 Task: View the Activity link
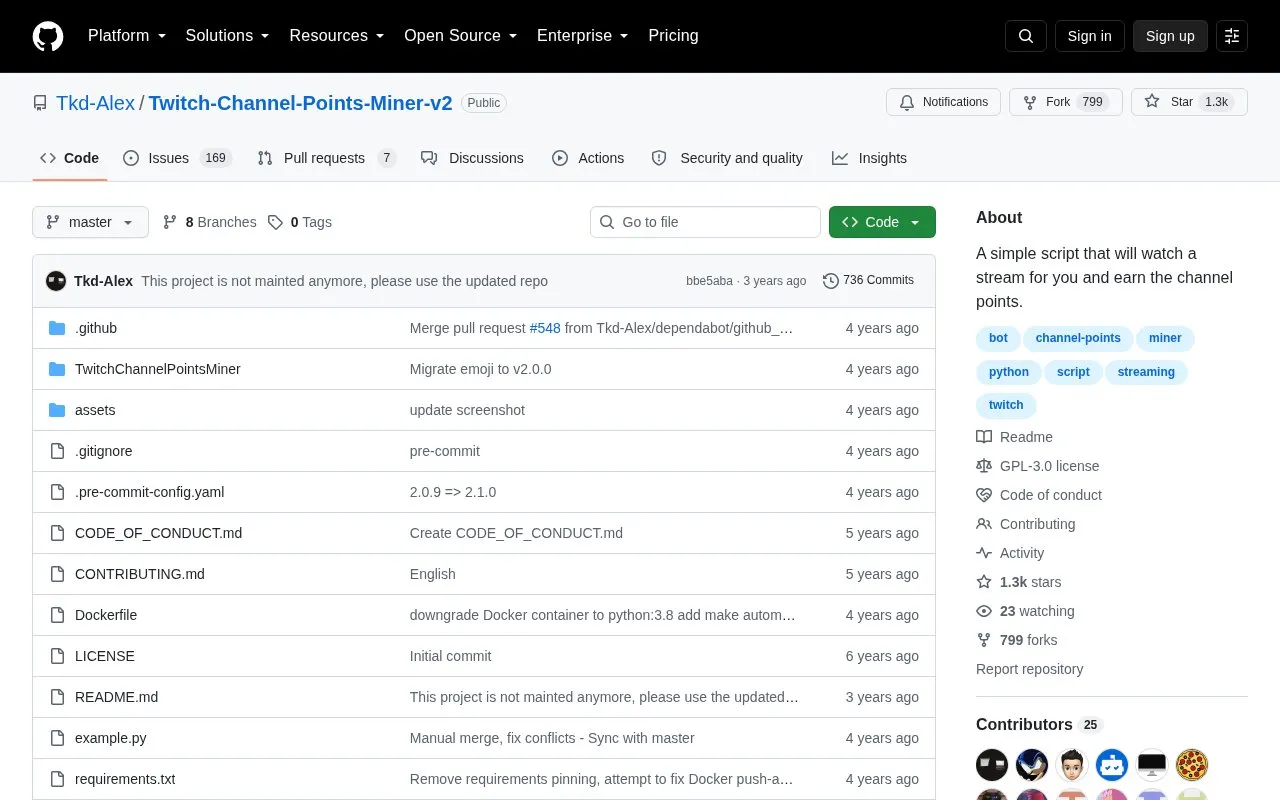pos(1010,553)
